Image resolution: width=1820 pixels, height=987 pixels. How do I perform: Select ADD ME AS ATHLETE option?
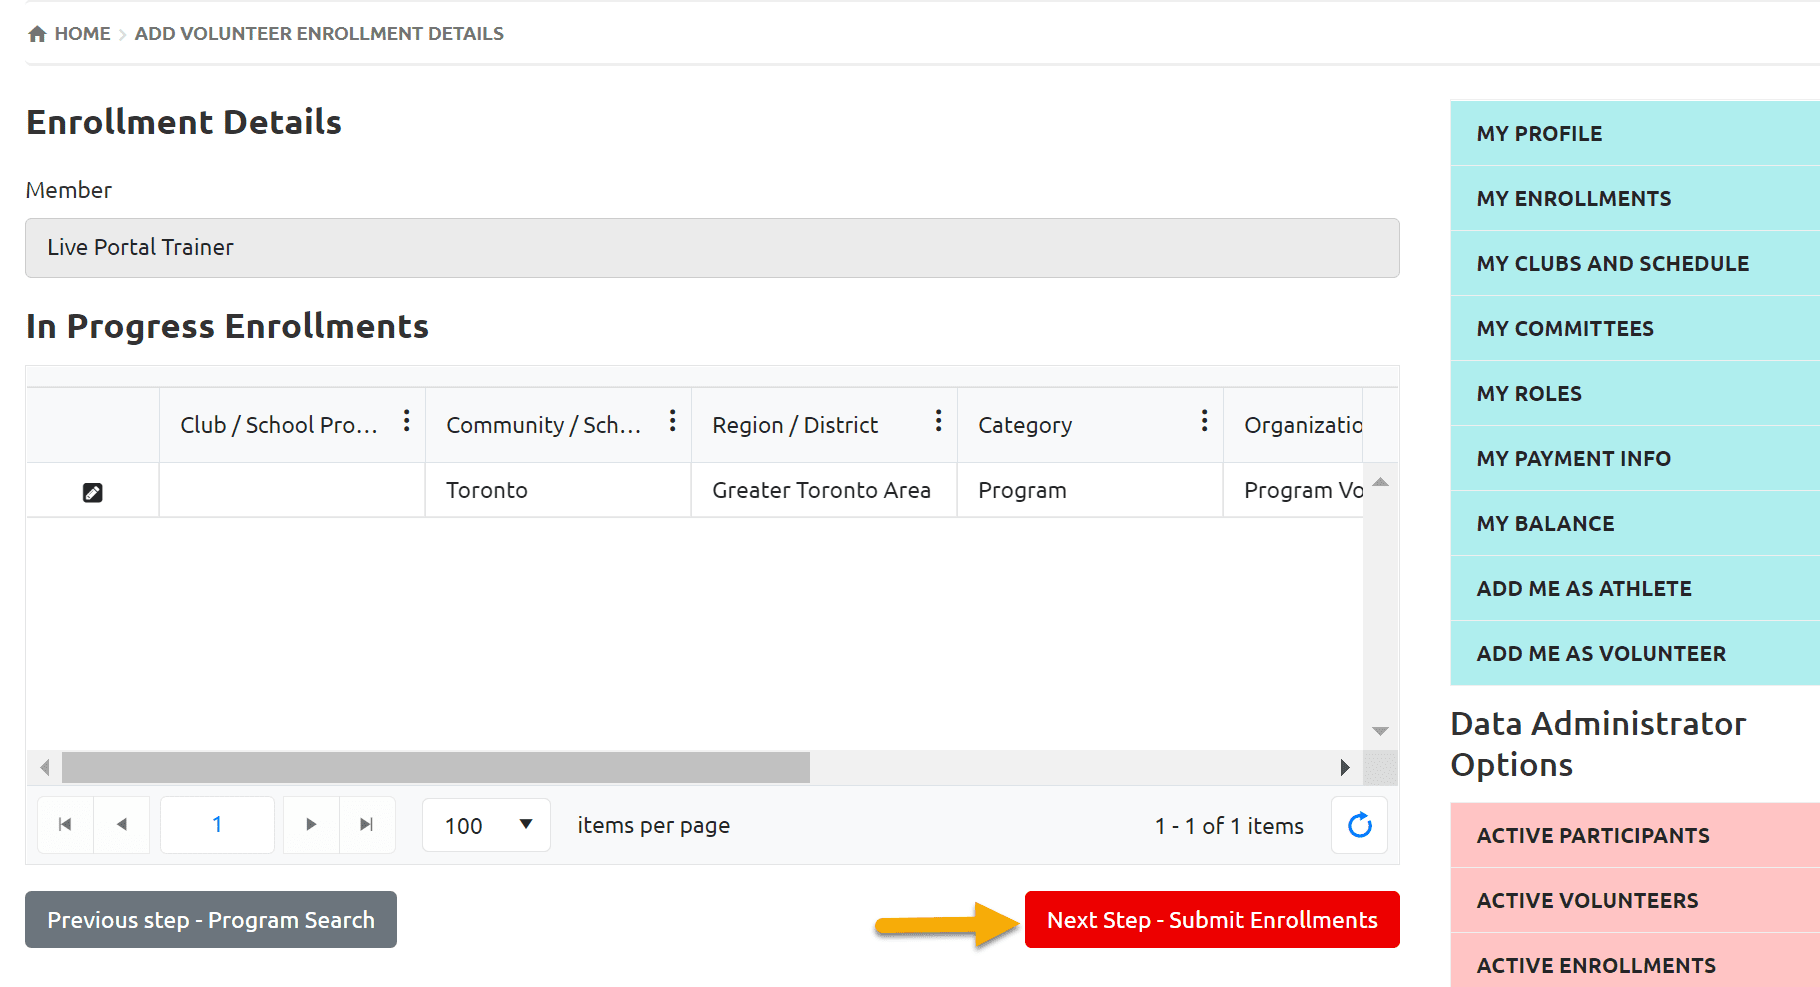tap(1635, 588)
